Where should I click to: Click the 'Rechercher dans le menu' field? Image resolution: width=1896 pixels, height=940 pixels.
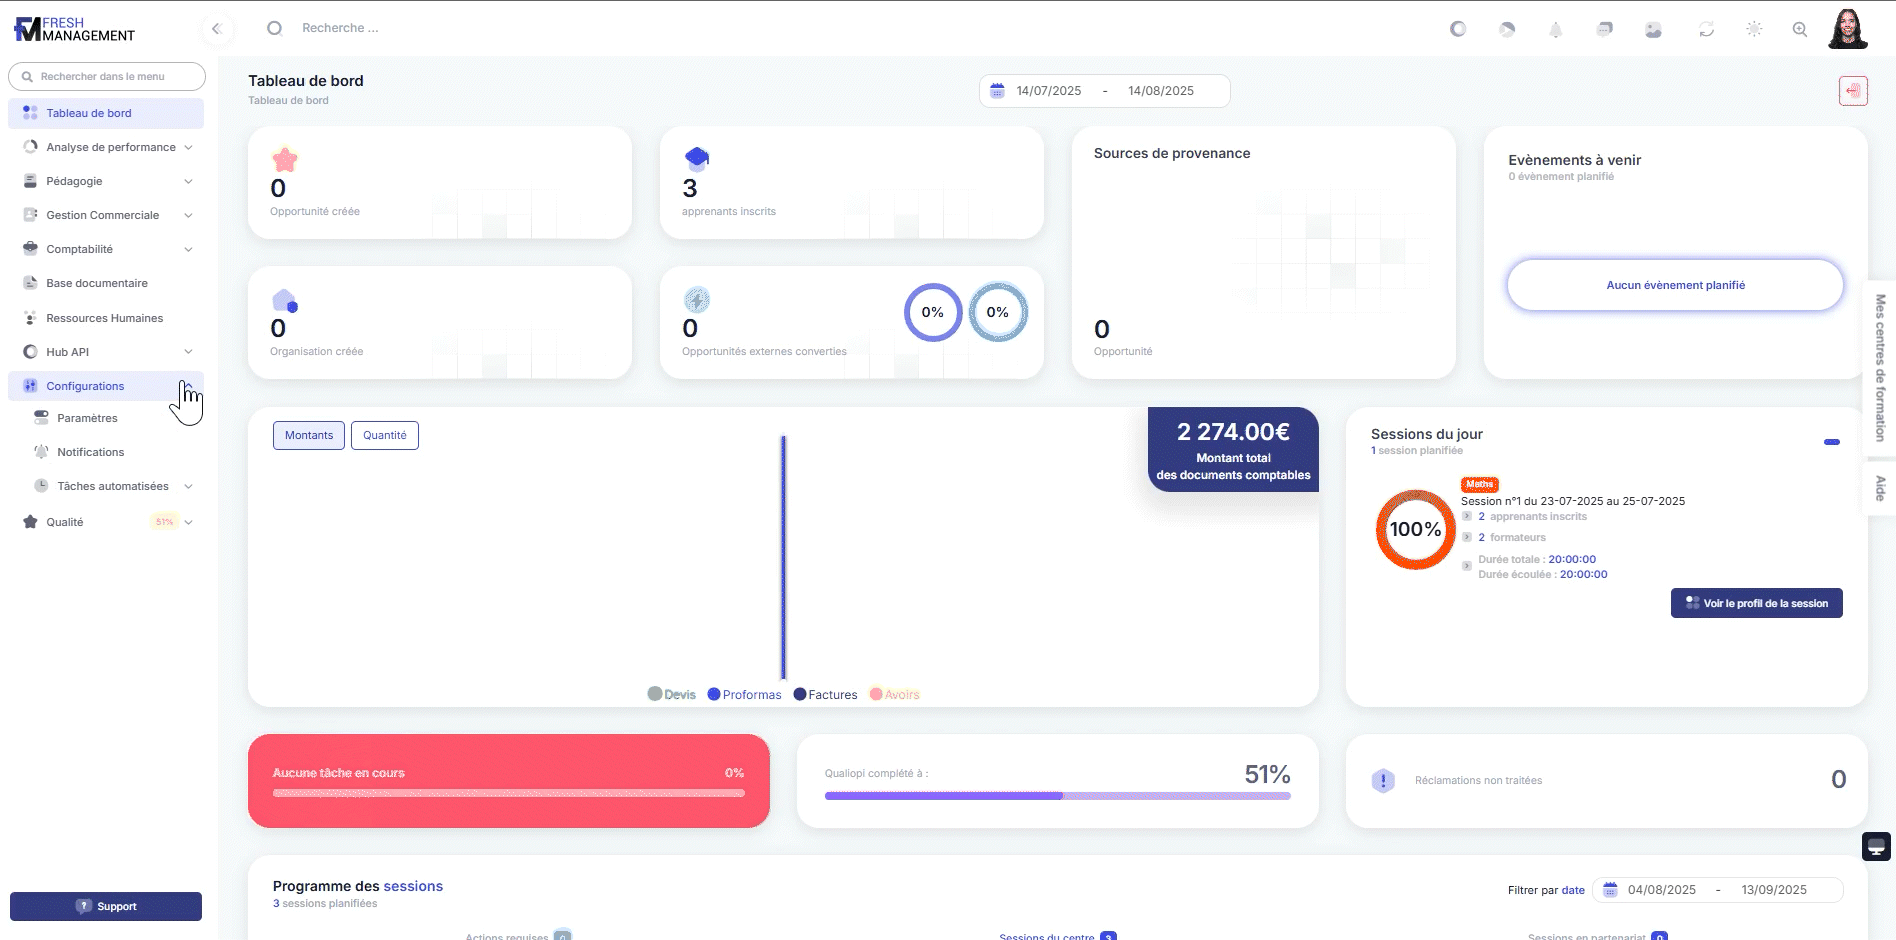coord(107,77)
